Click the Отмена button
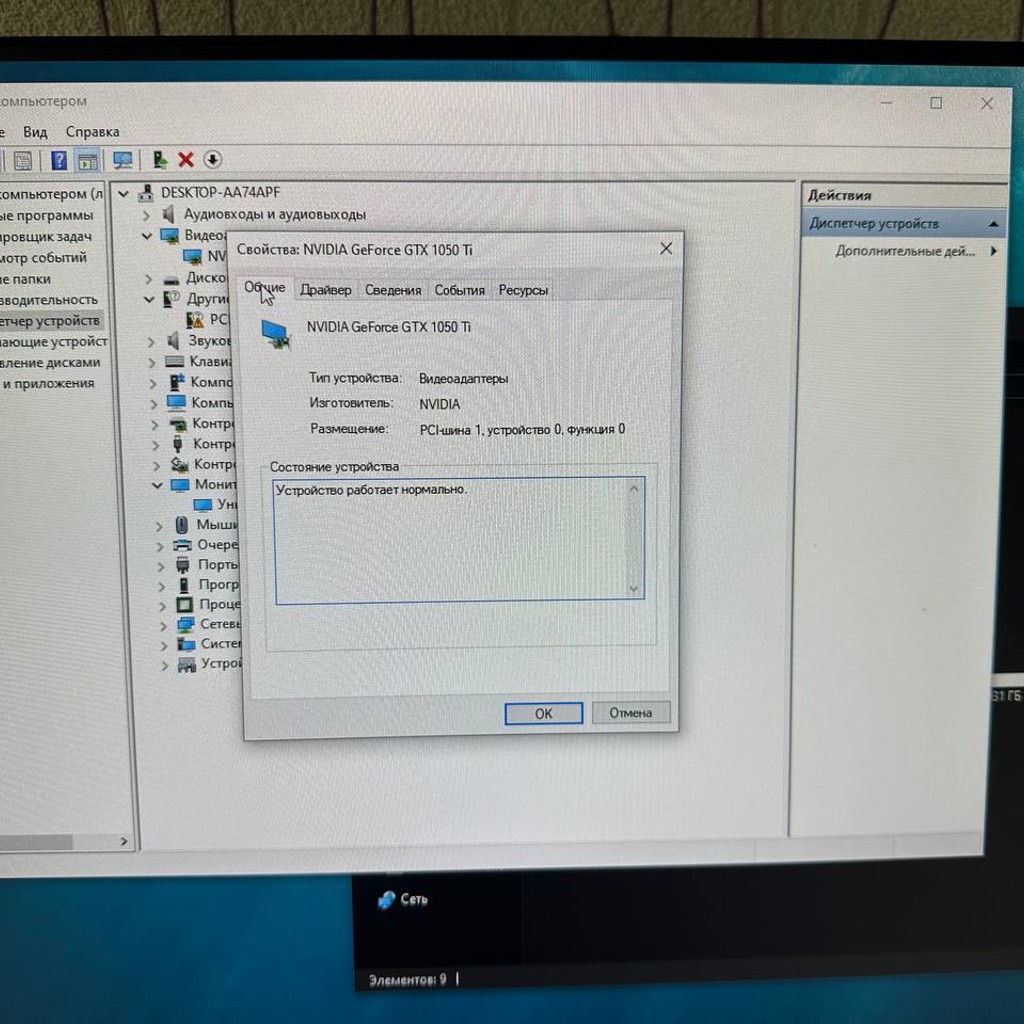 (x=631, y=712)
